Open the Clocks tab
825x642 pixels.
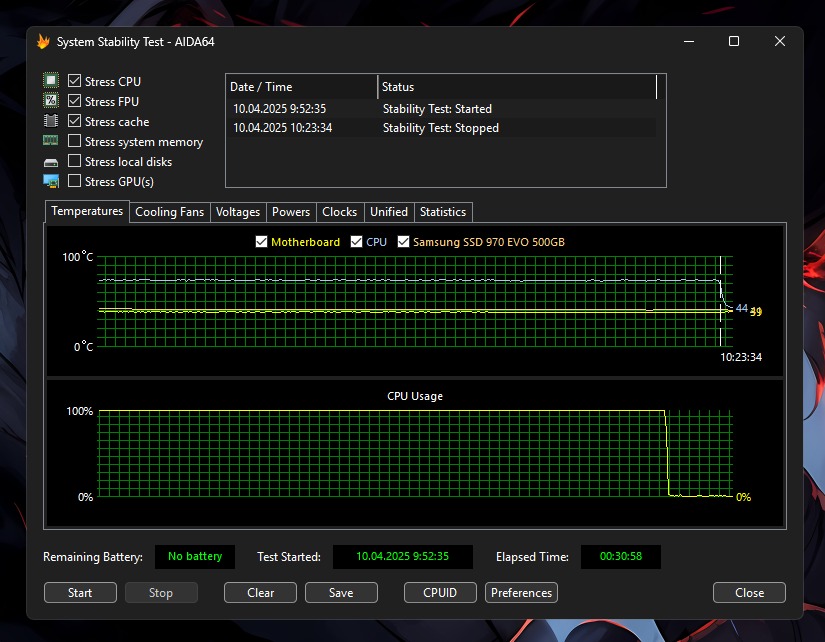(339, 212)
